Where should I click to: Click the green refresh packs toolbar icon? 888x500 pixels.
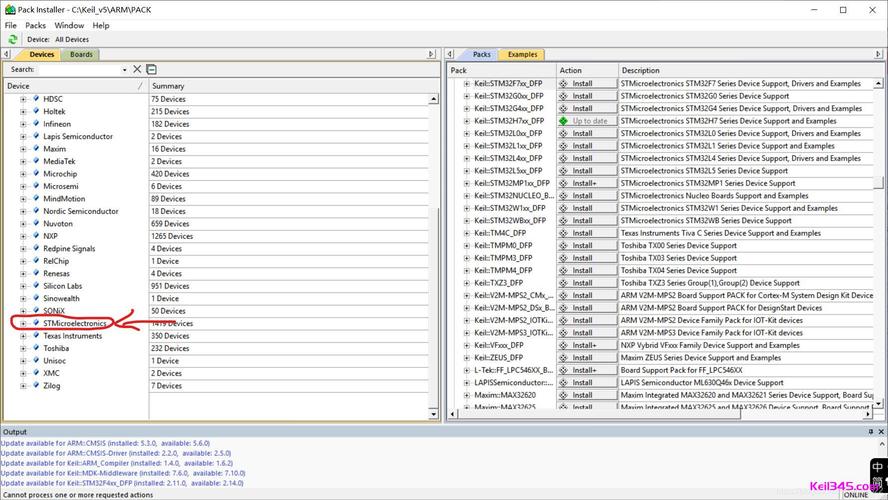[12, 40]
